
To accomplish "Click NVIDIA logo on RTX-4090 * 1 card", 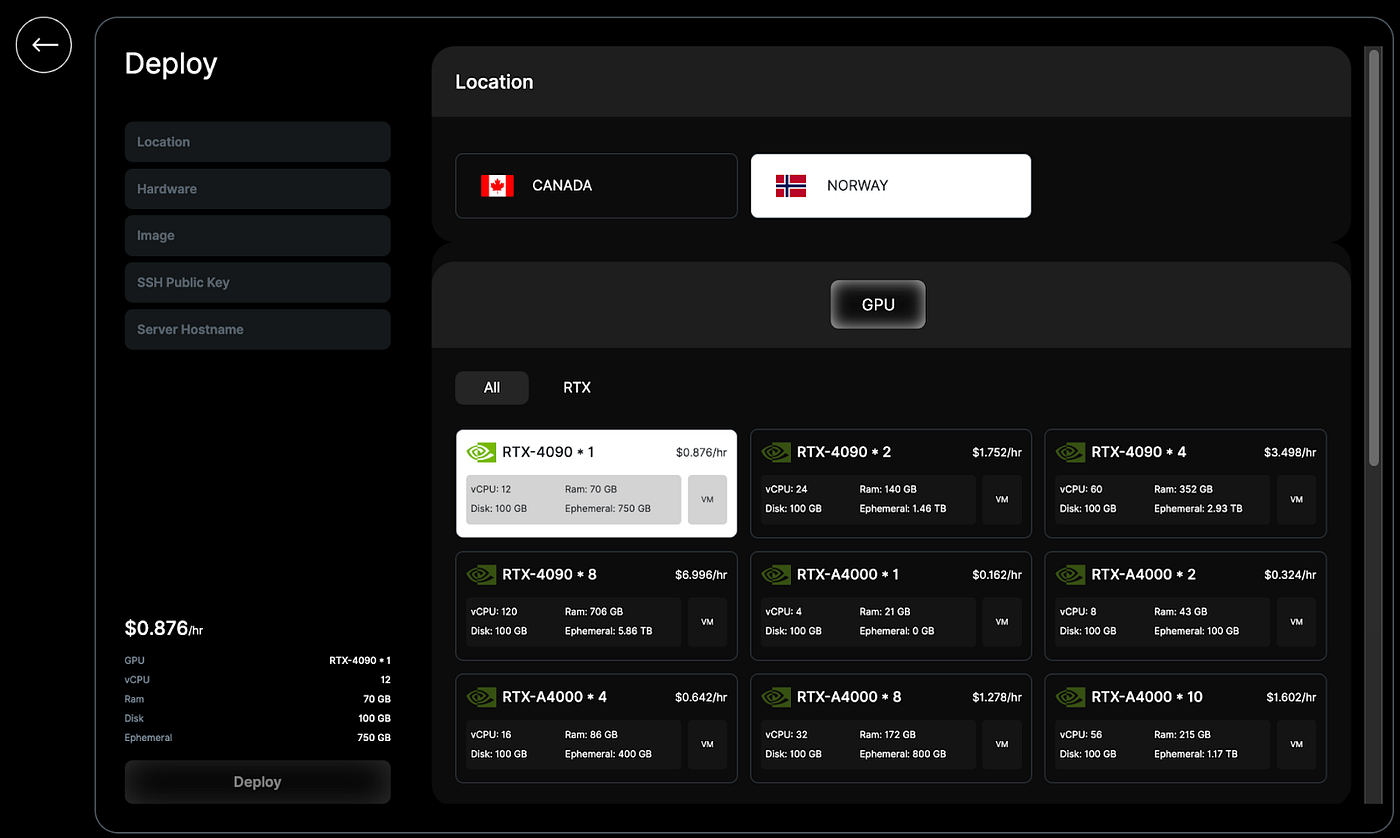I will [x=481, y=453].
